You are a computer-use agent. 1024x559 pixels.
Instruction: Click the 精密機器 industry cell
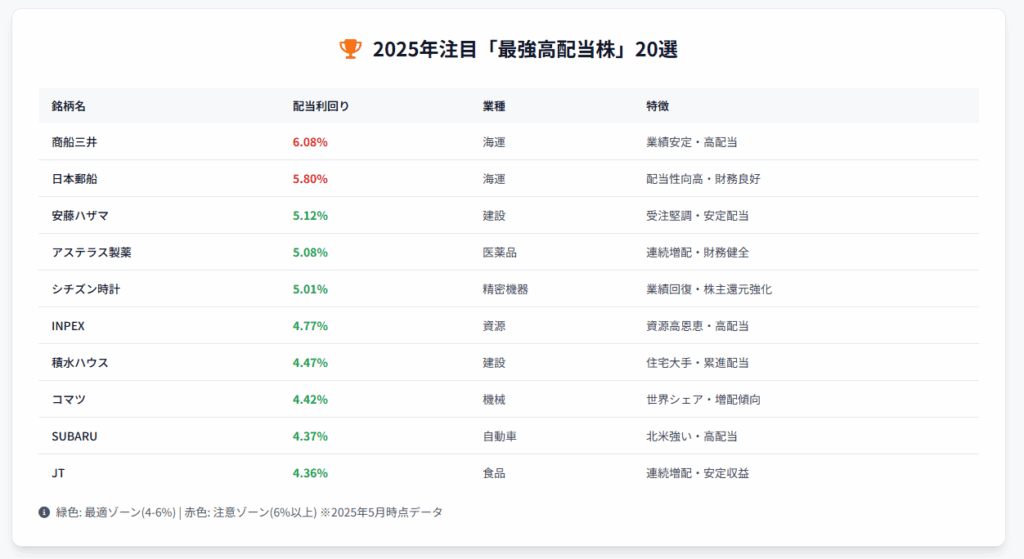pyautogui.click(x=505, y=289)
